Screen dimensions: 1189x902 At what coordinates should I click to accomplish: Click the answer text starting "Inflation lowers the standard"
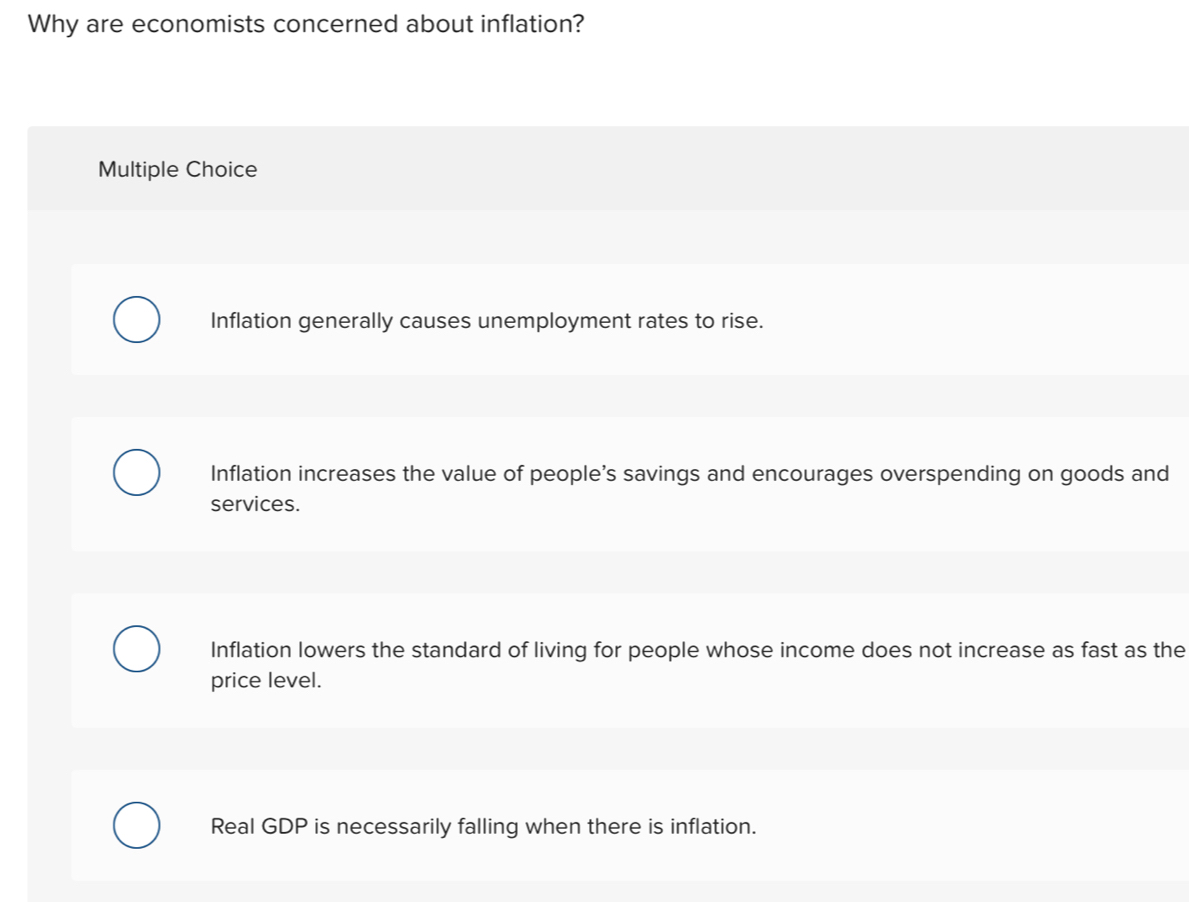tap(697, 650)
